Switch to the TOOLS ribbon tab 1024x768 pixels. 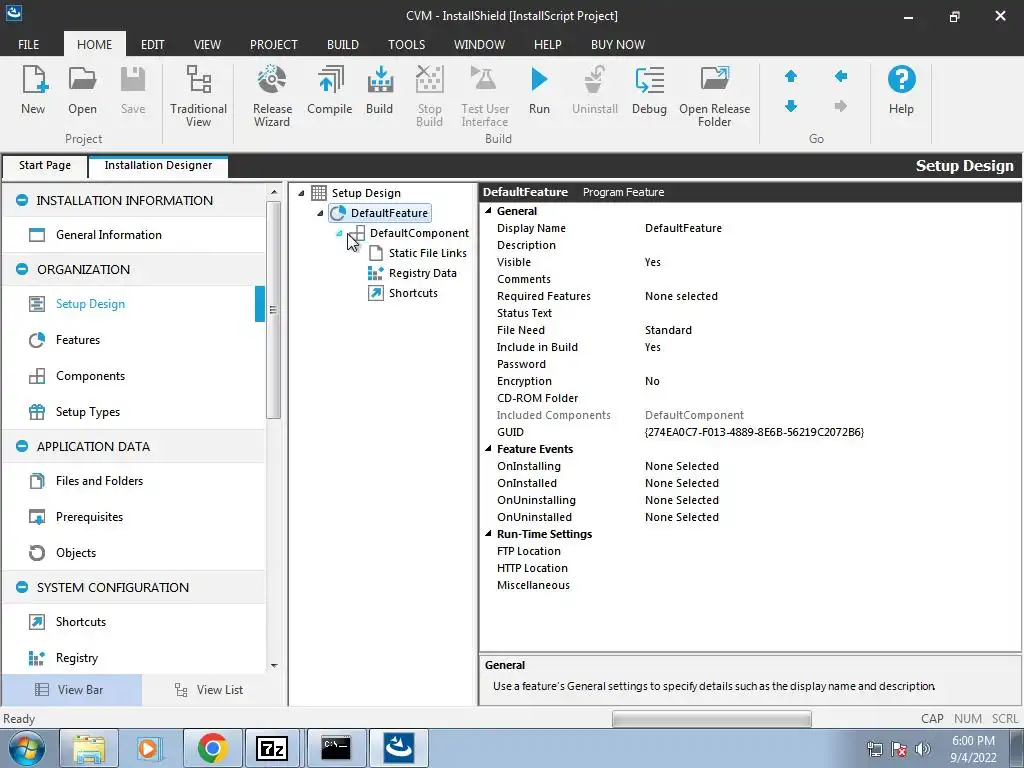pos(406,44)
